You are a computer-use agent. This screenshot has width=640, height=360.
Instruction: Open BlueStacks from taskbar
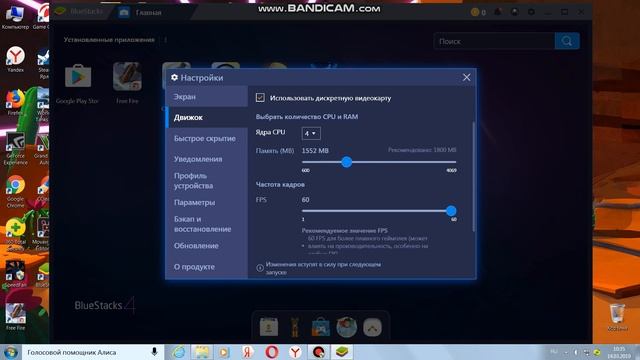click(342, 352)
